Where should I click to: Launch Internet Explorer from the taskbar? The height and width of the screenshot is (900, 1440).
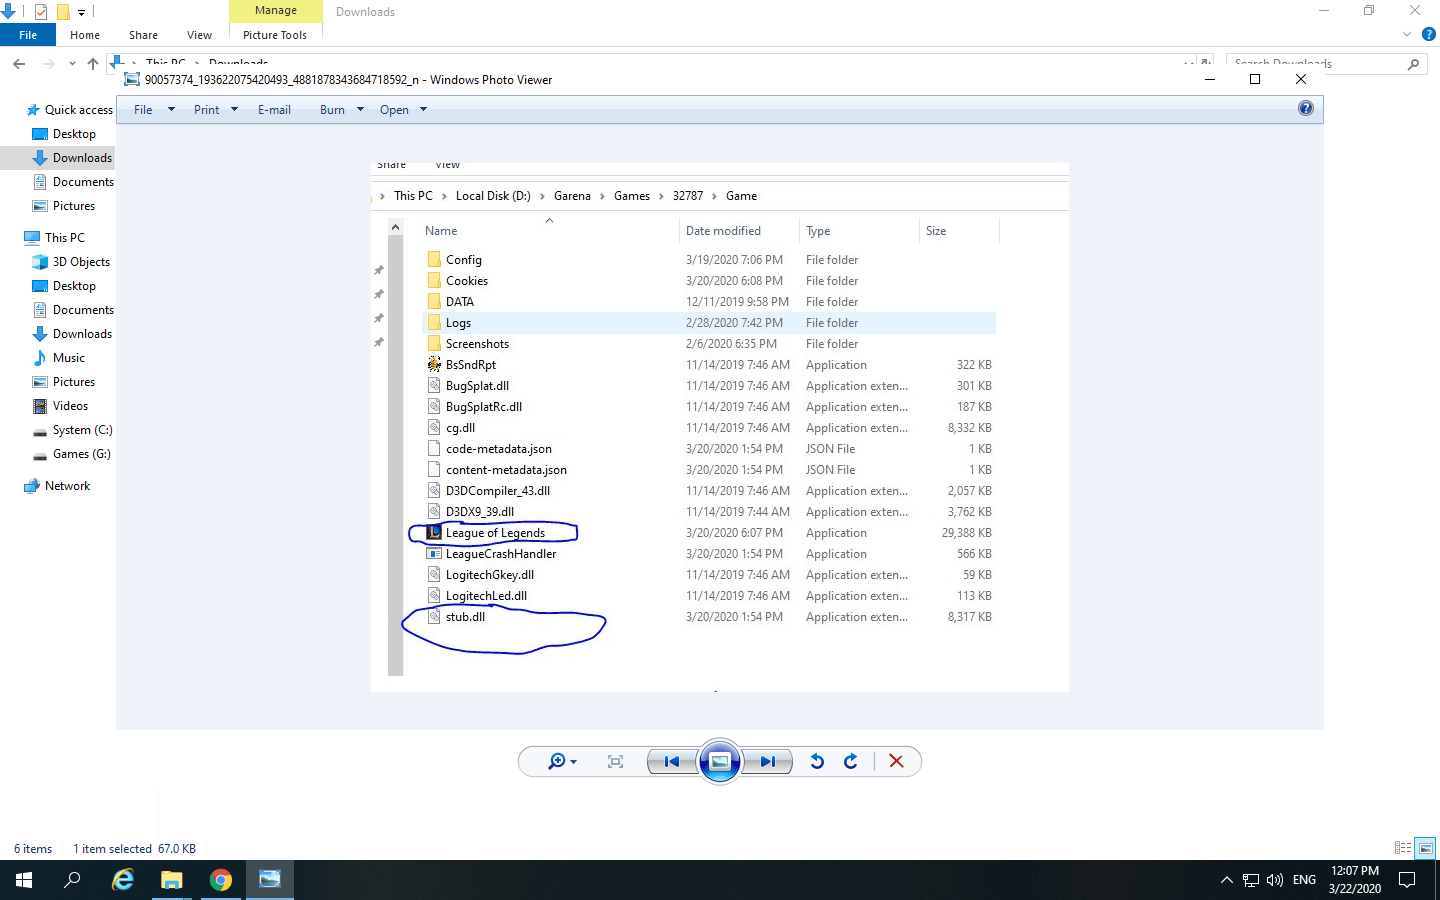pos(123,880)
